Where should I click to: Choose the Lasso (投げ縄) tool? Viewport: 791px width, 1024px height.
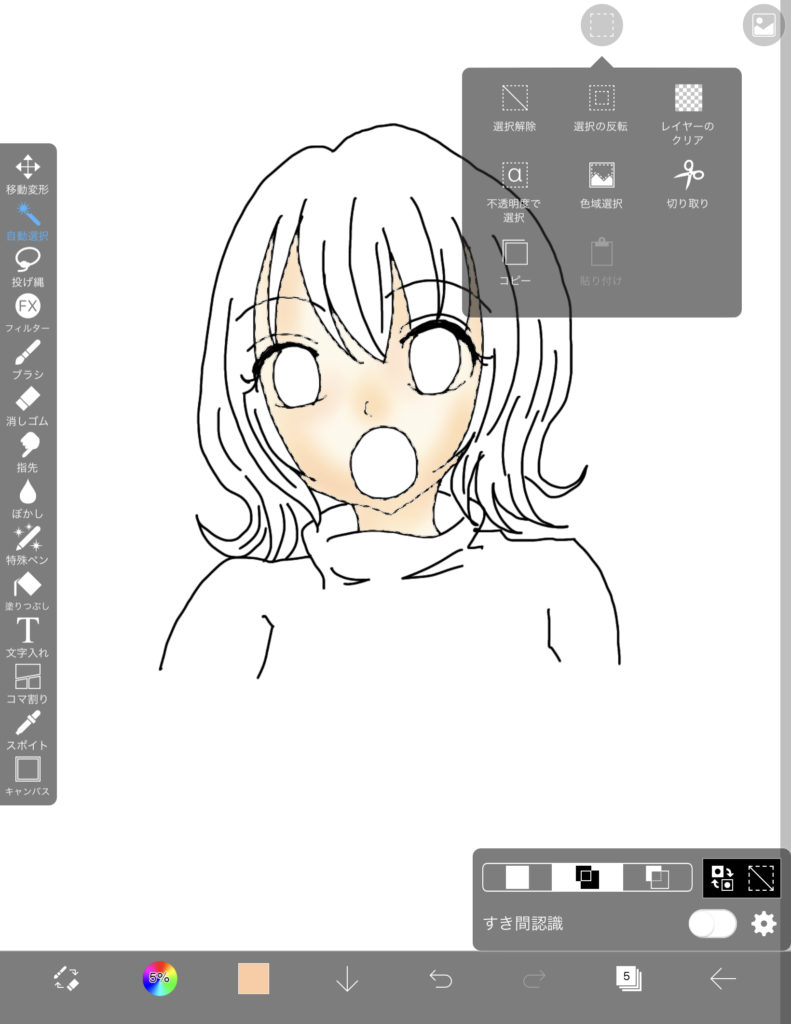click(x=28, y=266)
